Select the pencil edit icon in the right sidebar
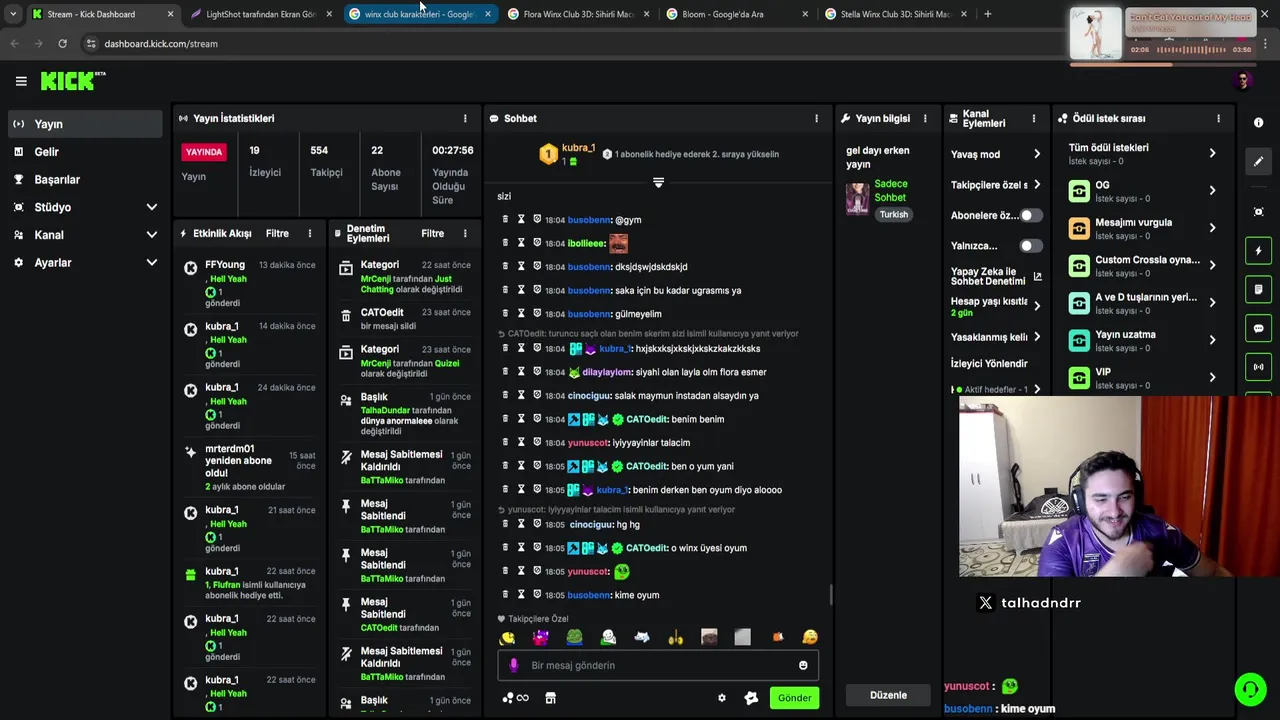Screen dimensions: 1280x720 [x=1258, y=161]
